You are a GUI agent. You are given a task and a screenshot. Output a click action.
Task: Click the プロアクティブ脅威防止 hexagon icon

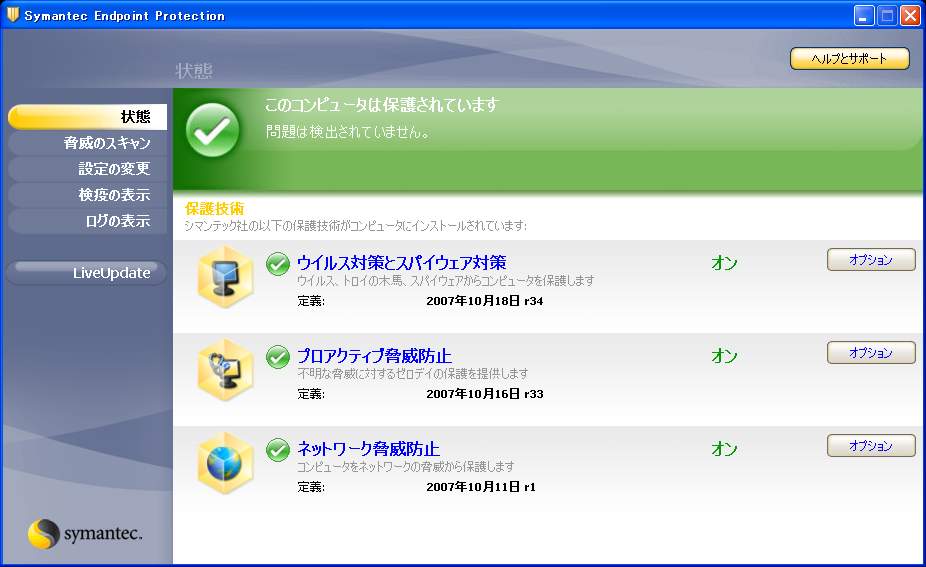[x=225, y=370]
